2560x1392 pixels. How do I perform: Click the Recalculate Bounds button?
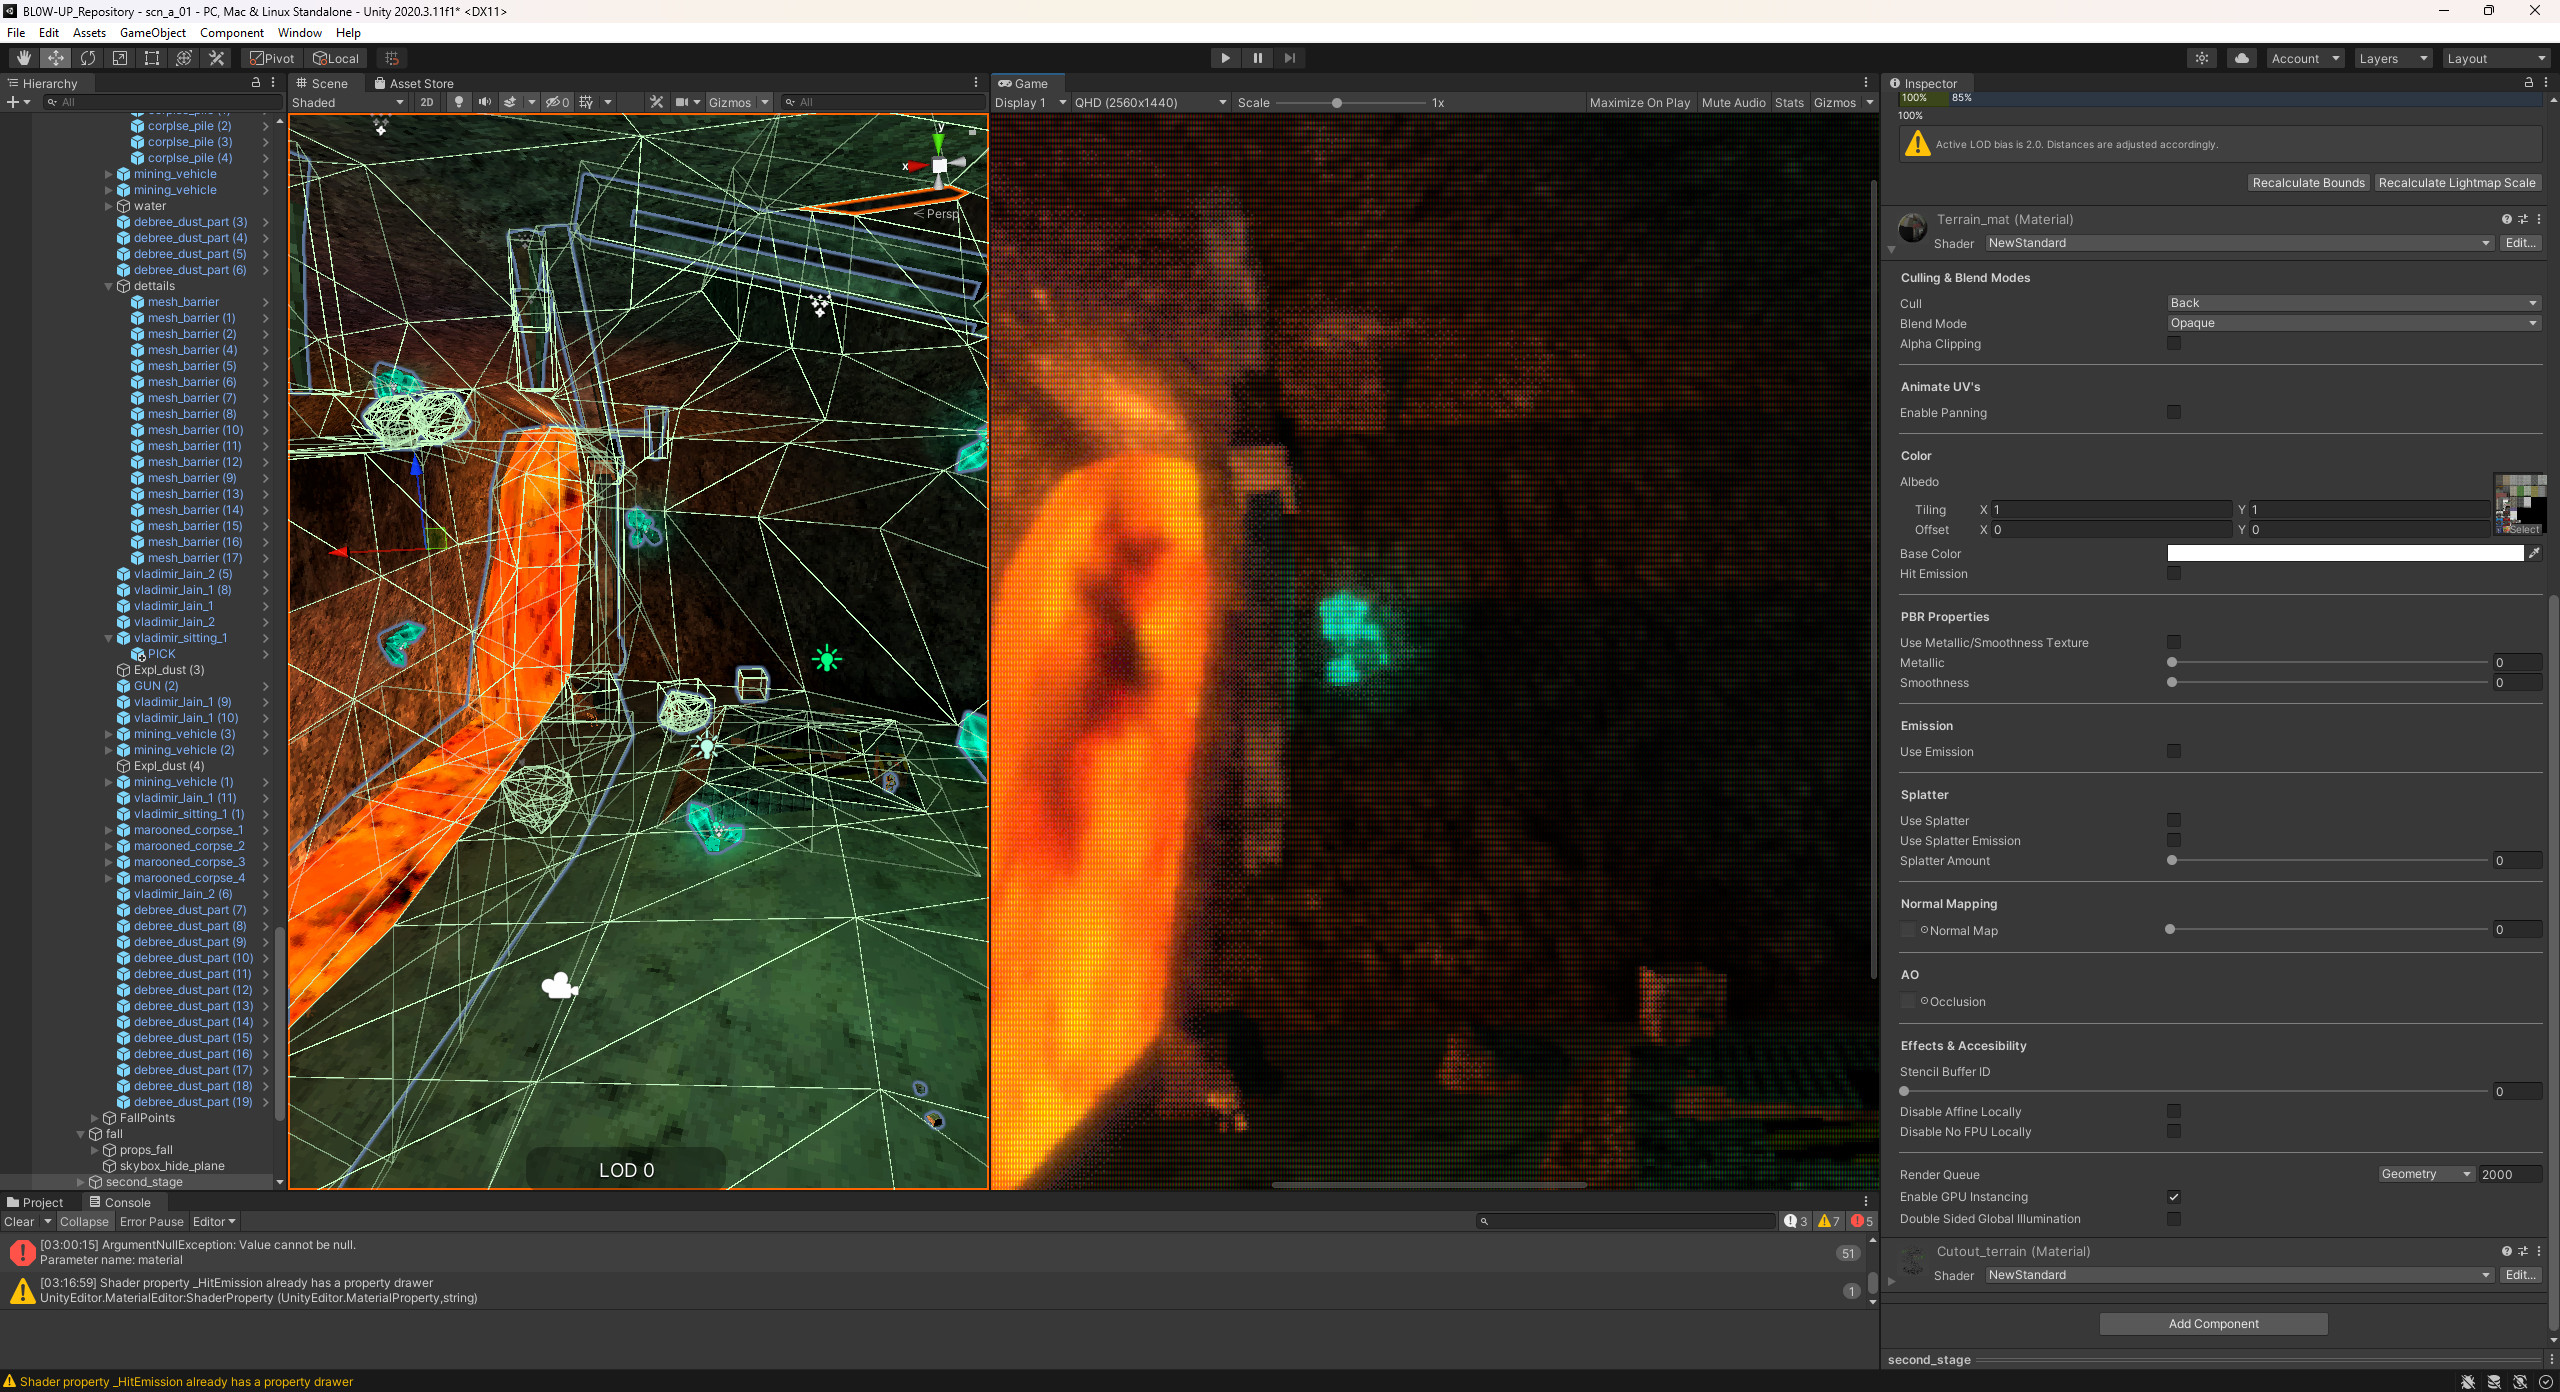point(2307,182)
